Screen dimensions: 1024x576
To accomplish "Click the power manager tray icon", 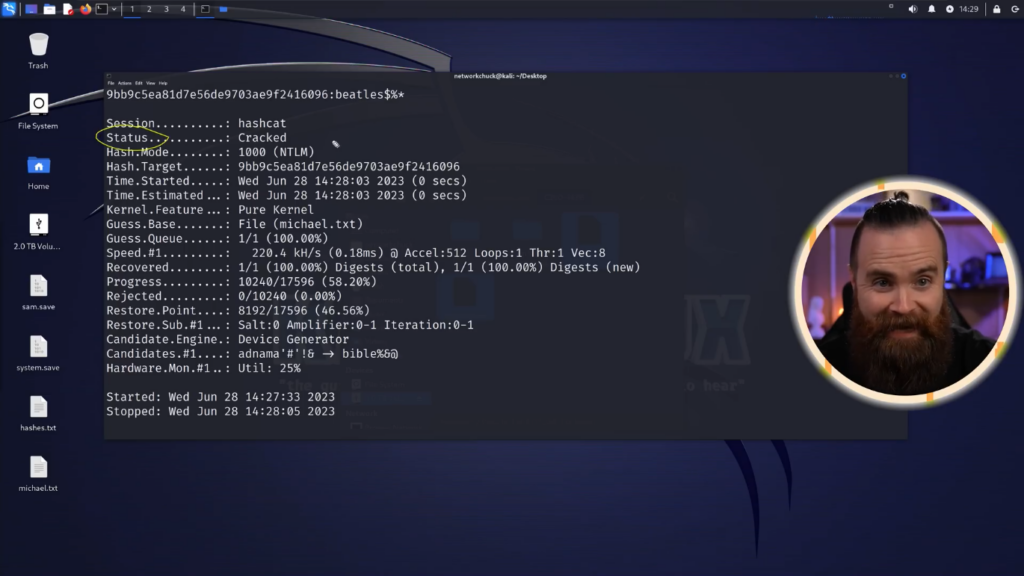I will [x=950, y=9].
